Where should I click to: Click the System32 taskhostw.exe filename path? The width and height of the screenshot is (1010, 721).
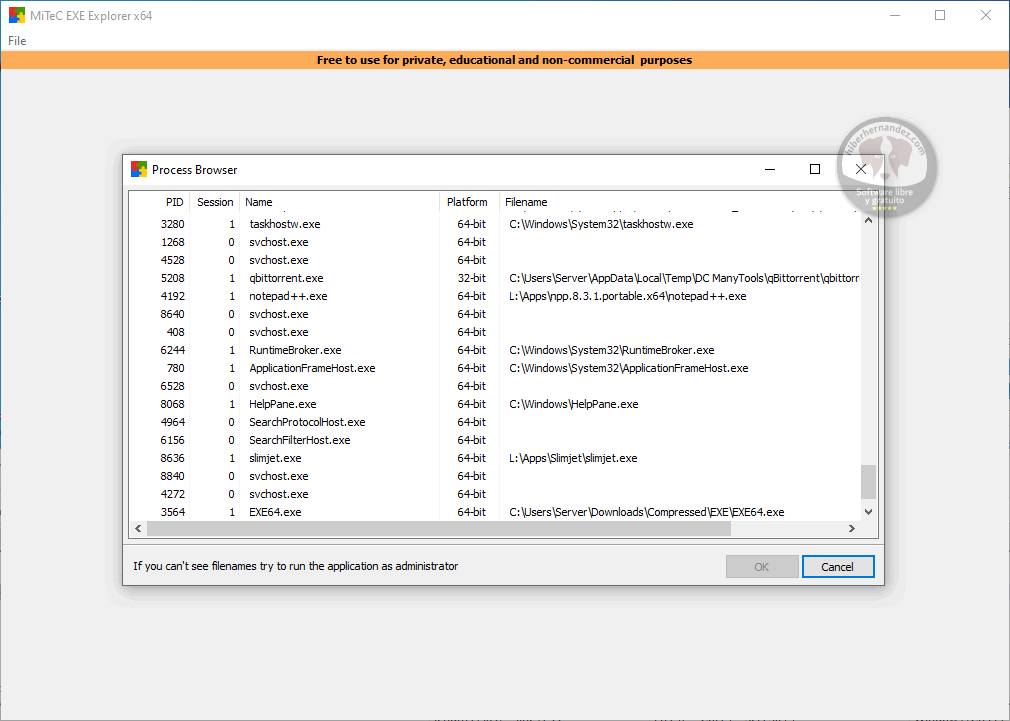click(601, 224)
